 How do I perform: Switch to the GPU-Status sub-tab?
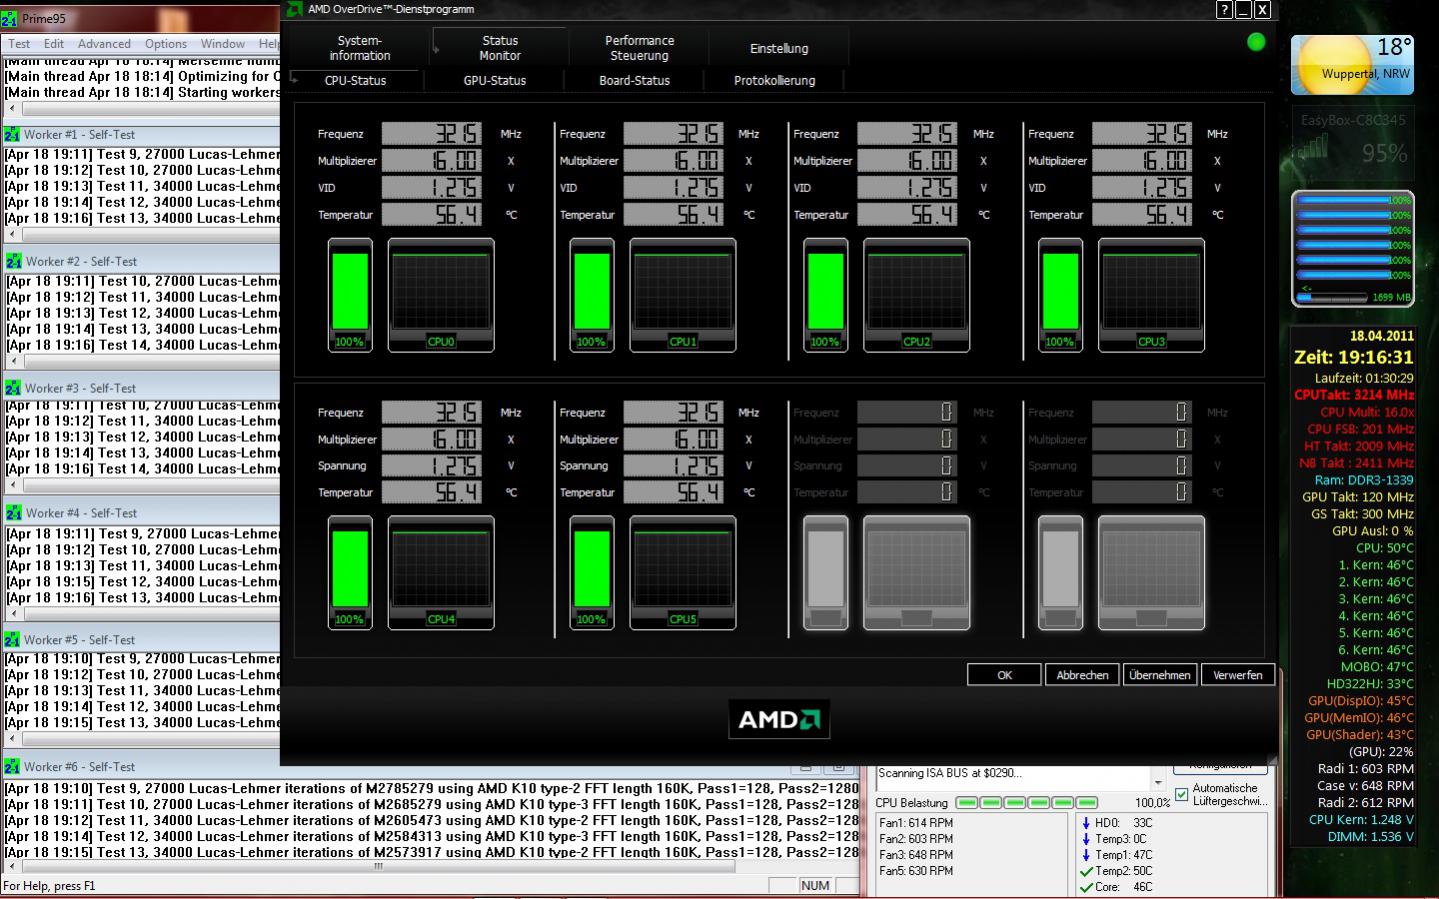[494, 80]
